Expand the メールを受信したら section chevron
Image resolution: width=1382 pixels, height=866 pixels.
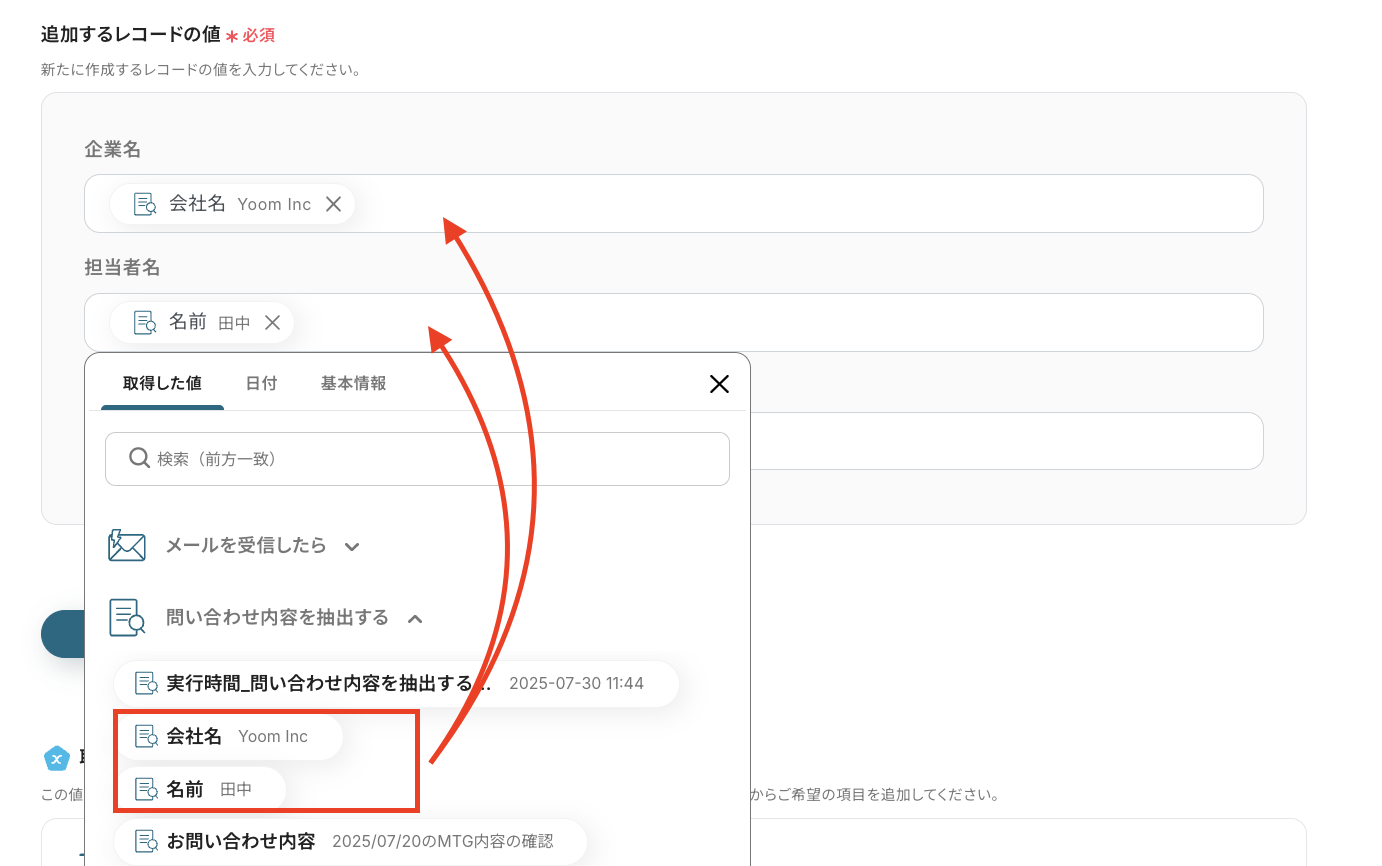click(351, 547)
